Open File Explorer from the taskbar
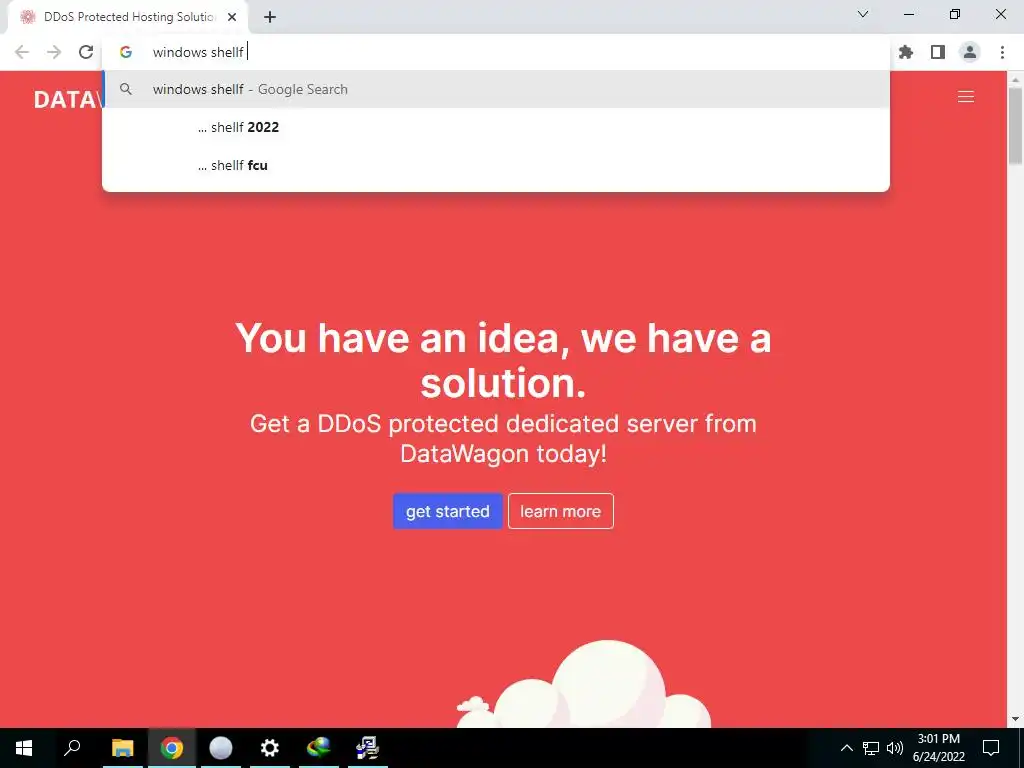 point(122,748)
